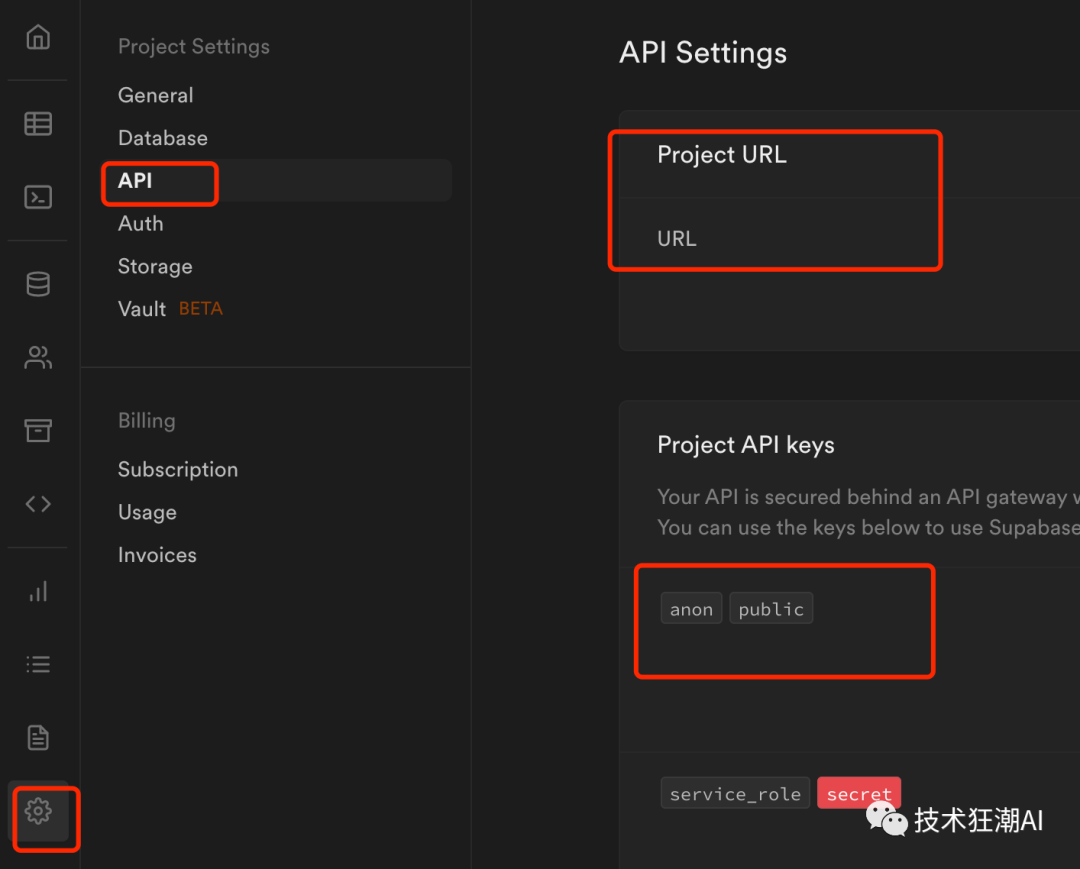Open the Invoices page
The height and width of the screenshot is (869, 1080).
point(157,555)
